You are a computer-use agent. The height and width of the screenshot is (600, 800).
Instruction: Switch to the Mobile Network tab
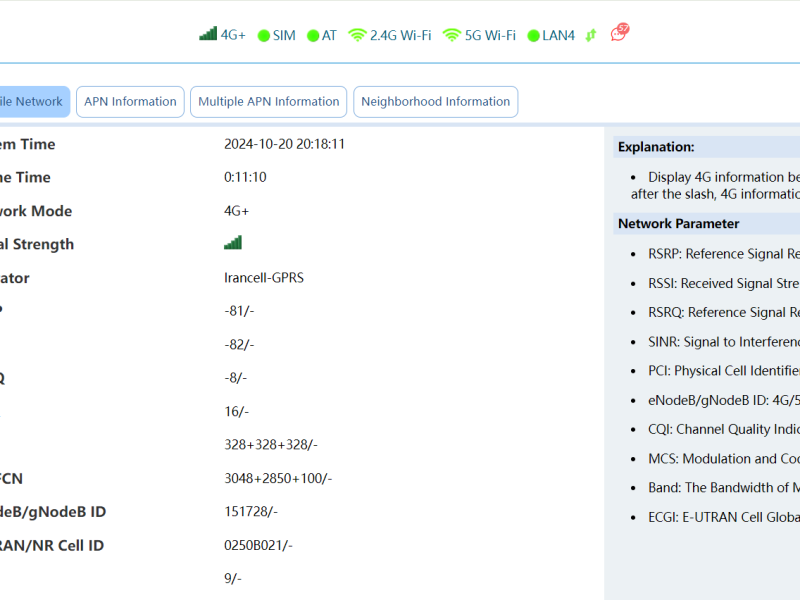coord(32,102)
